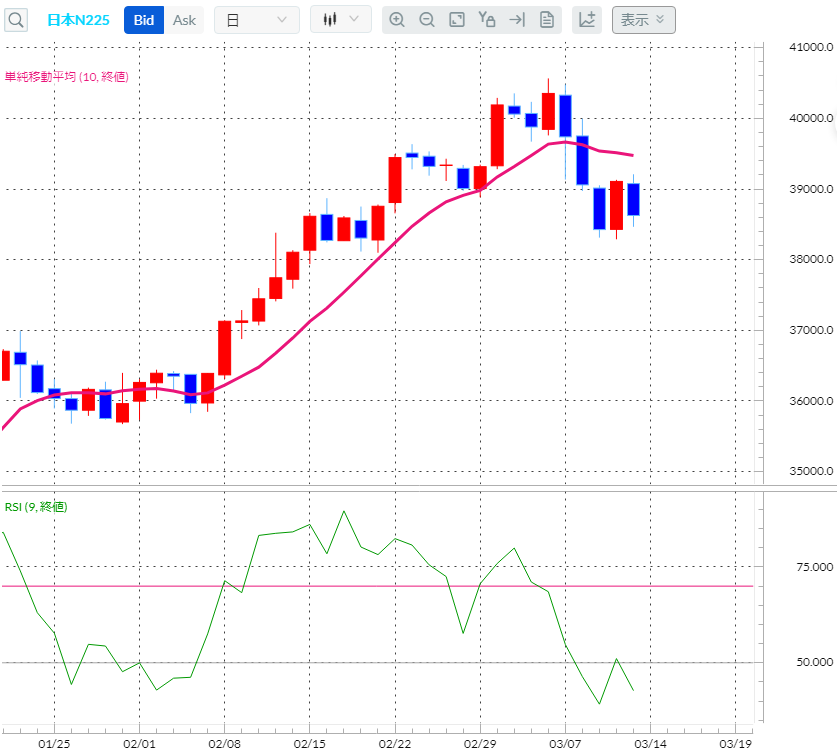Jump to the latest candle
Screen dimensions: 839x754
(x=517, y=19)
